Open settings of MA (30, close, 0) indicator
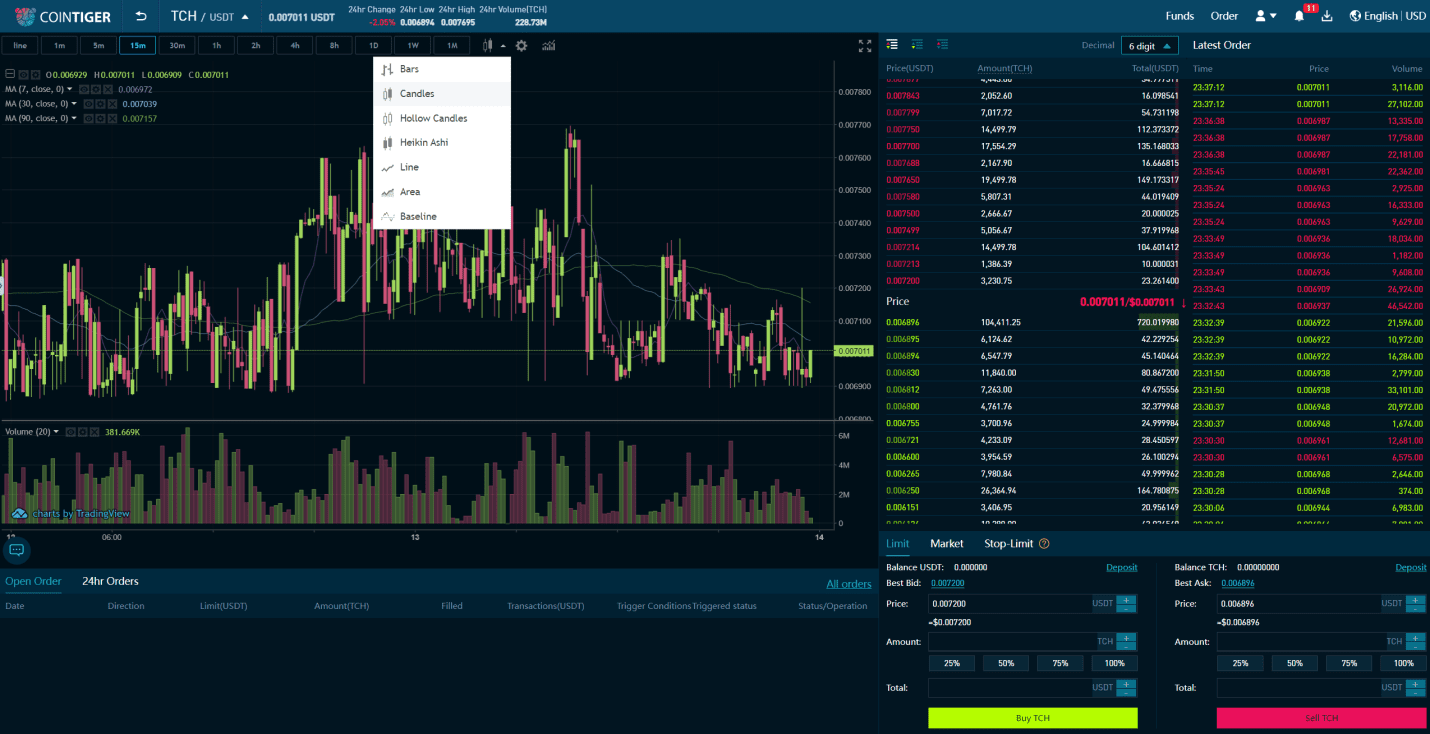 click(x=100, y=104)
